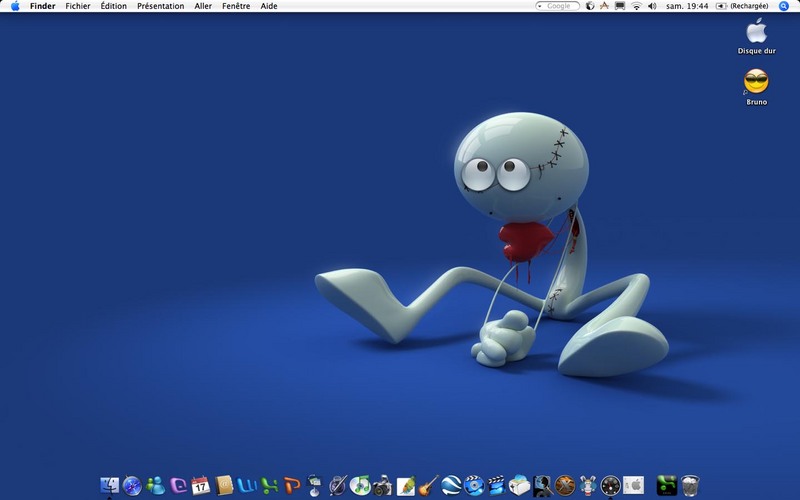Open System Preferences Apple icon in Dock
The image size is (800, 500).
click(x=633, y=485)
